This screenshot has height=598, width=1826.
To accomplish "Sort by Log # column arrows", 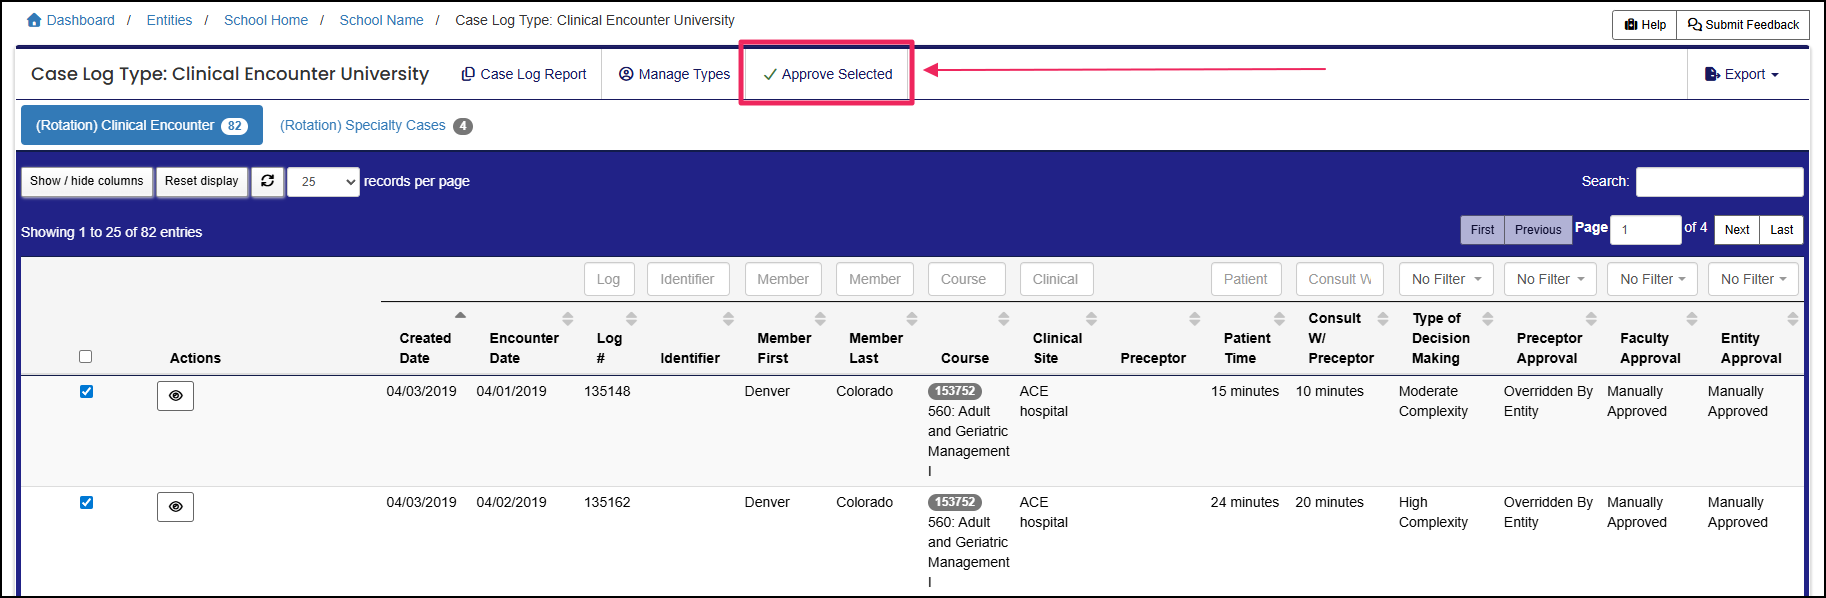I will pyautogui.click(x=631, y=319).
